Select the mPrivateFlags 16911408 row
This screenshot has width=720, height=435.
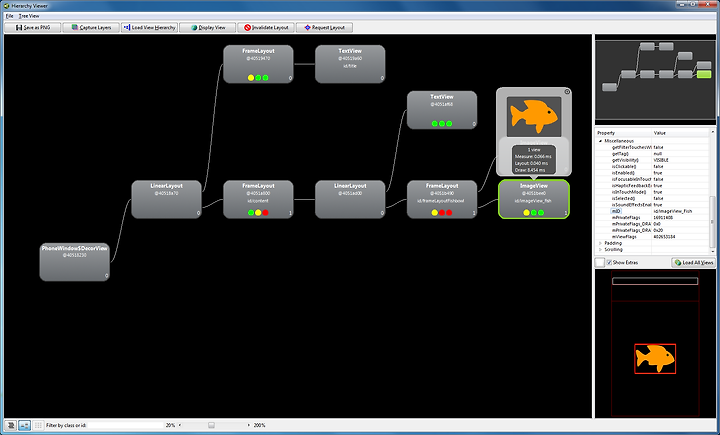click(x=652, y=218)
